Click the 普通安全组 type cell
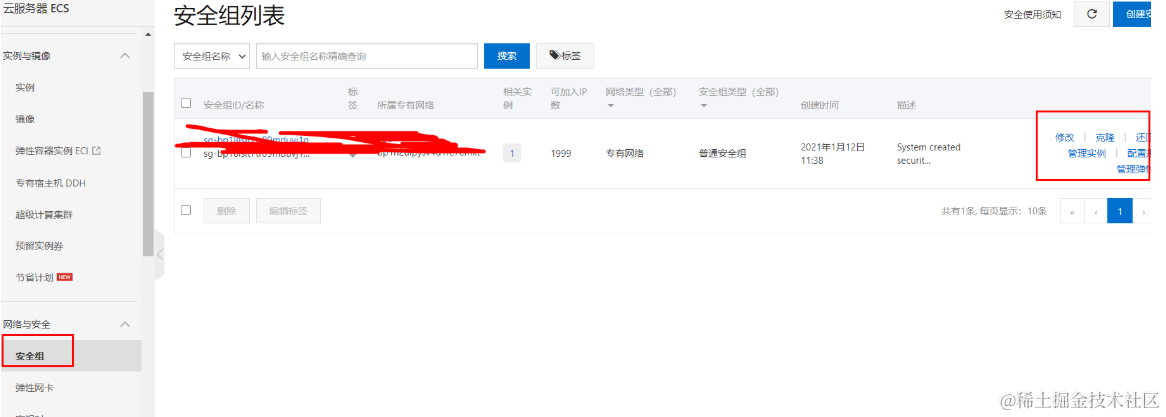The width and height of the screenshot is (1166, 417). coord(722,154)
